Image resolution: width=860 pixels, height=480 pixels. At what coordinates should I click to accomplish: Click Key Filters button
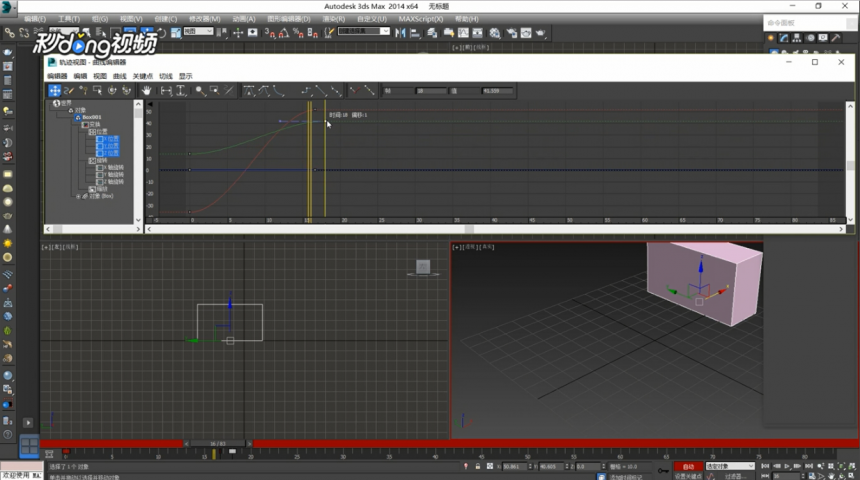(x=733, y=476)
